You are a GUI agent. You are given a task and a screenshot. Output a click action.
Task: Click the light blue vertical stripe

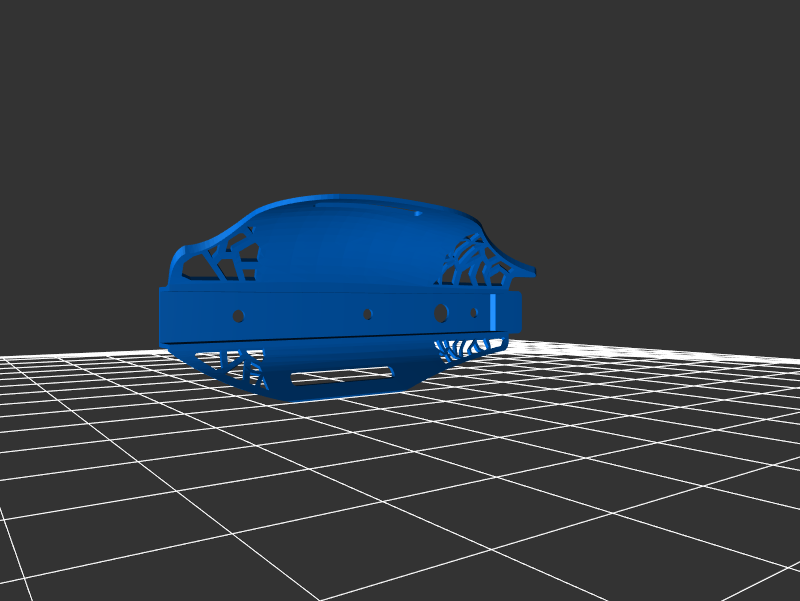[492, 311]
